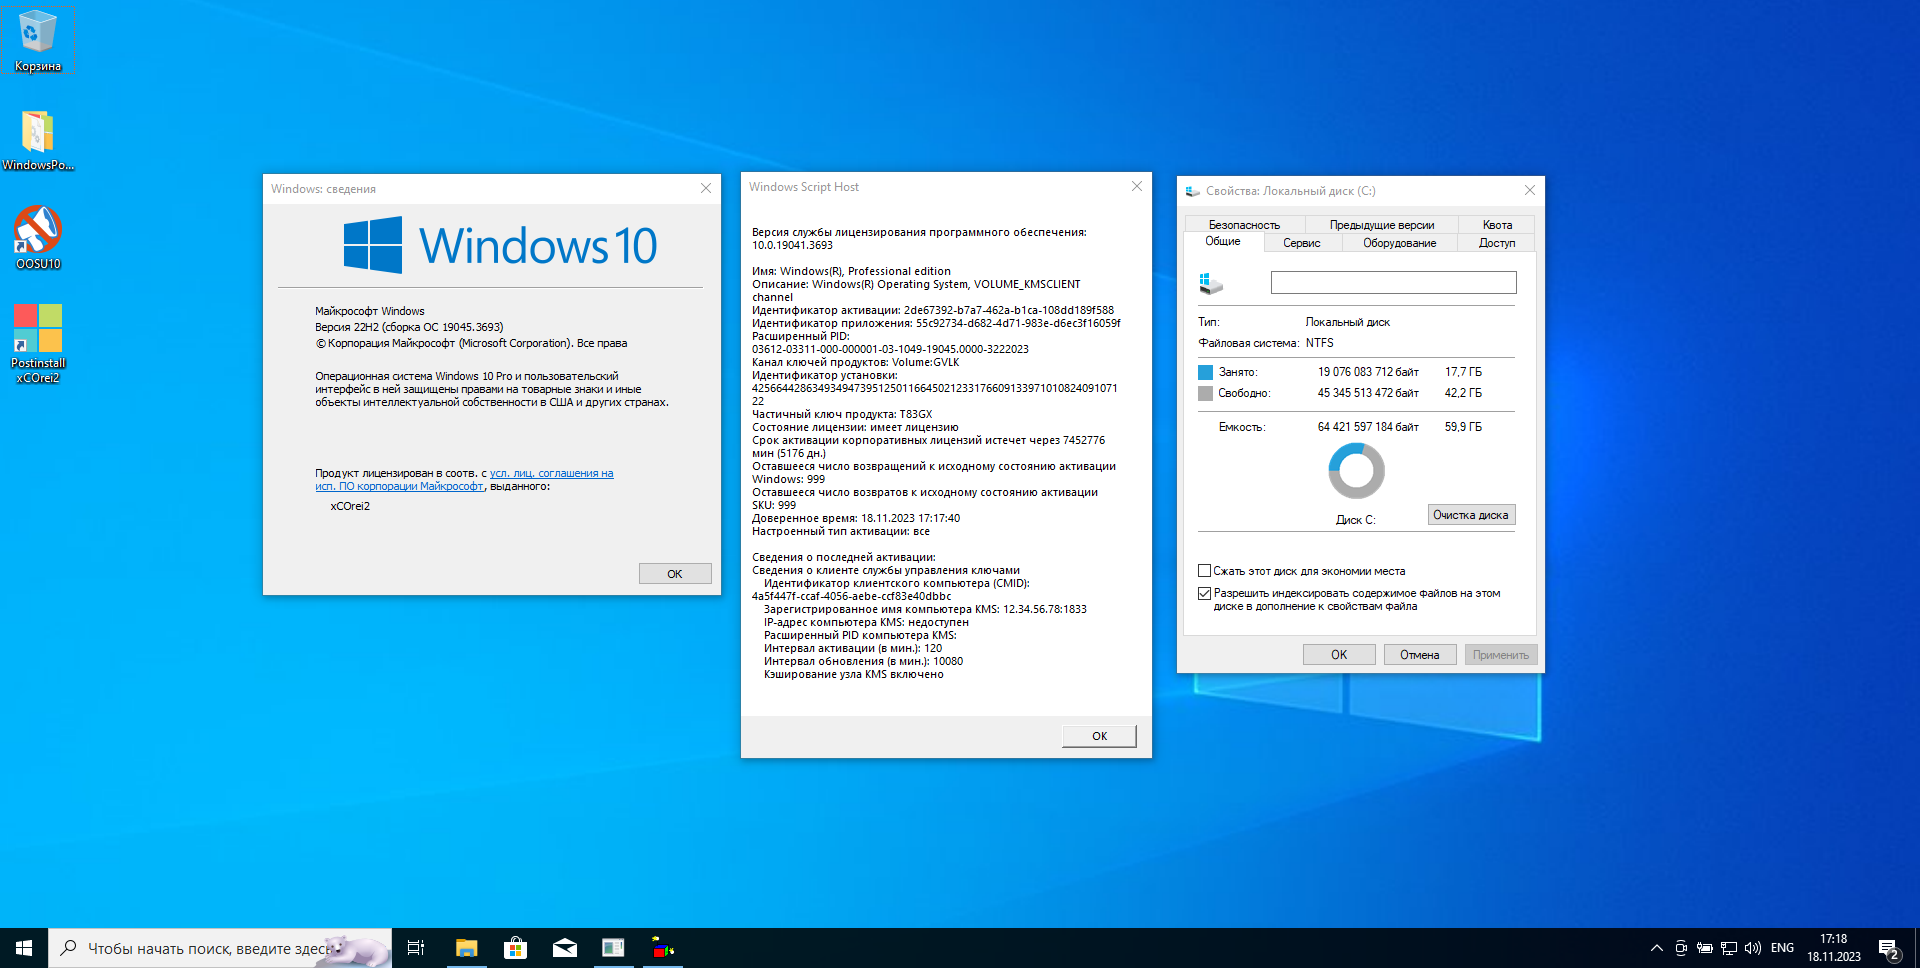Uncheck 'Разрешить индексировать' checkbox
1920x968 pixels.
click(x=1204, y=593)
